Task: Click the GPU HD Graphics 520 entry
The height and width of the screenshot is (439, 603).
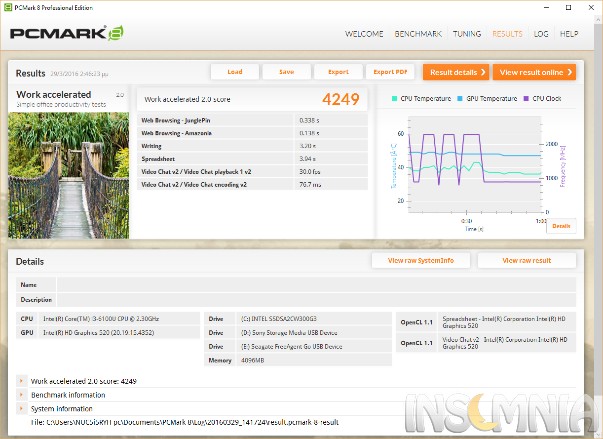Action: (x=108, y=333)
